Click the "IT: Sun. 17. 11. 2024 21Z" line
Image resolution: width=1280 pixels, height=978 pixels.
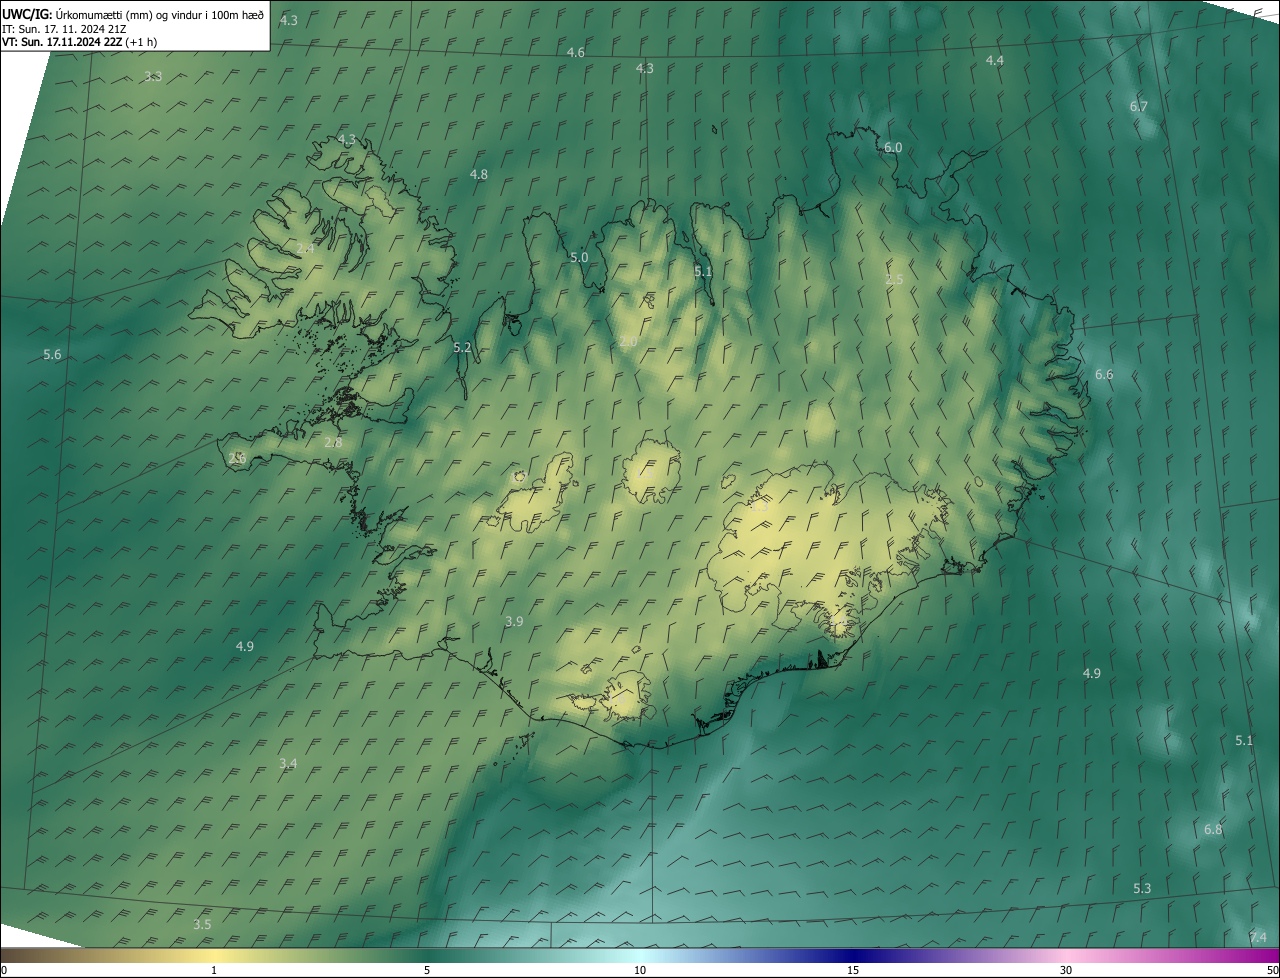coord(63,28)
